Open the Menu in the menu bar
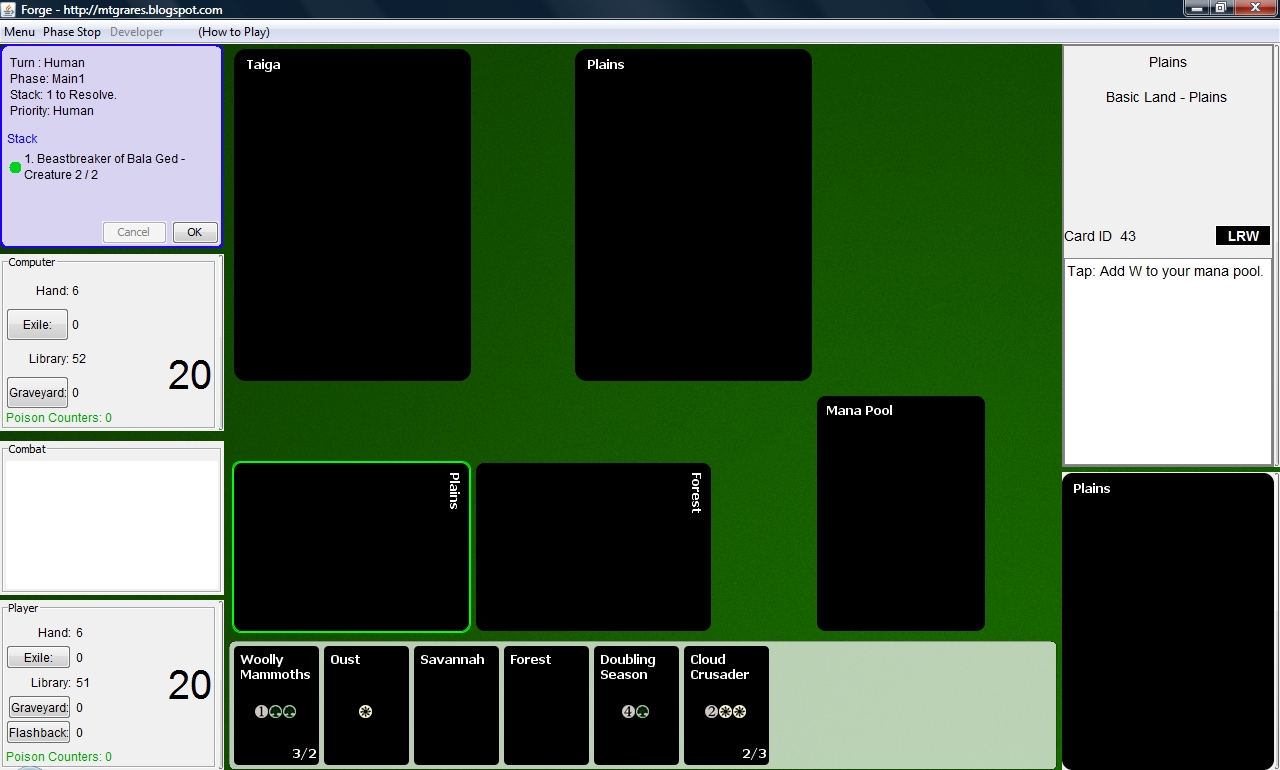Viewport: 1280px width, 770px height. tap(19, 32)
